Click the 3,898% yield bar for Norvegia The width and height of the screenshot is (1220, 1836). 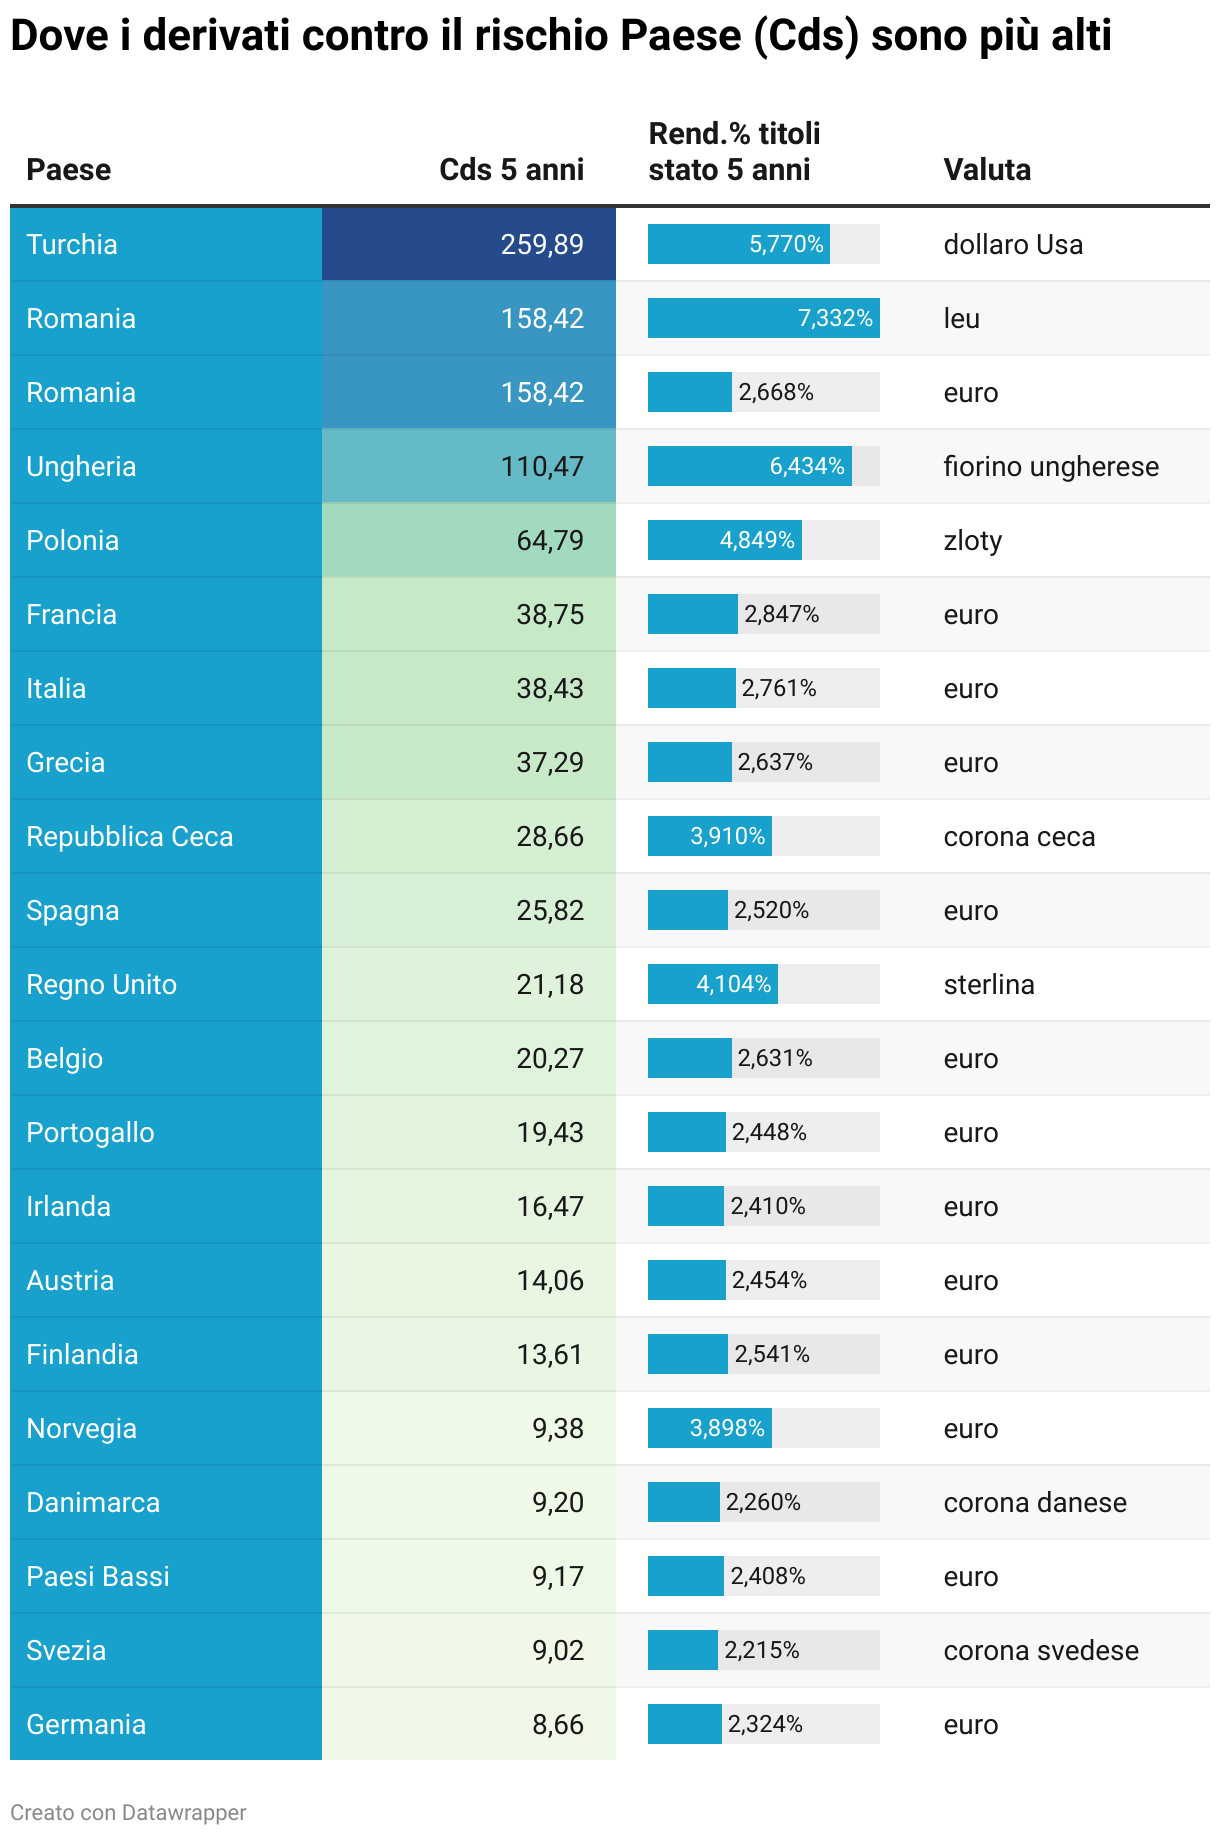point(709,1428)
